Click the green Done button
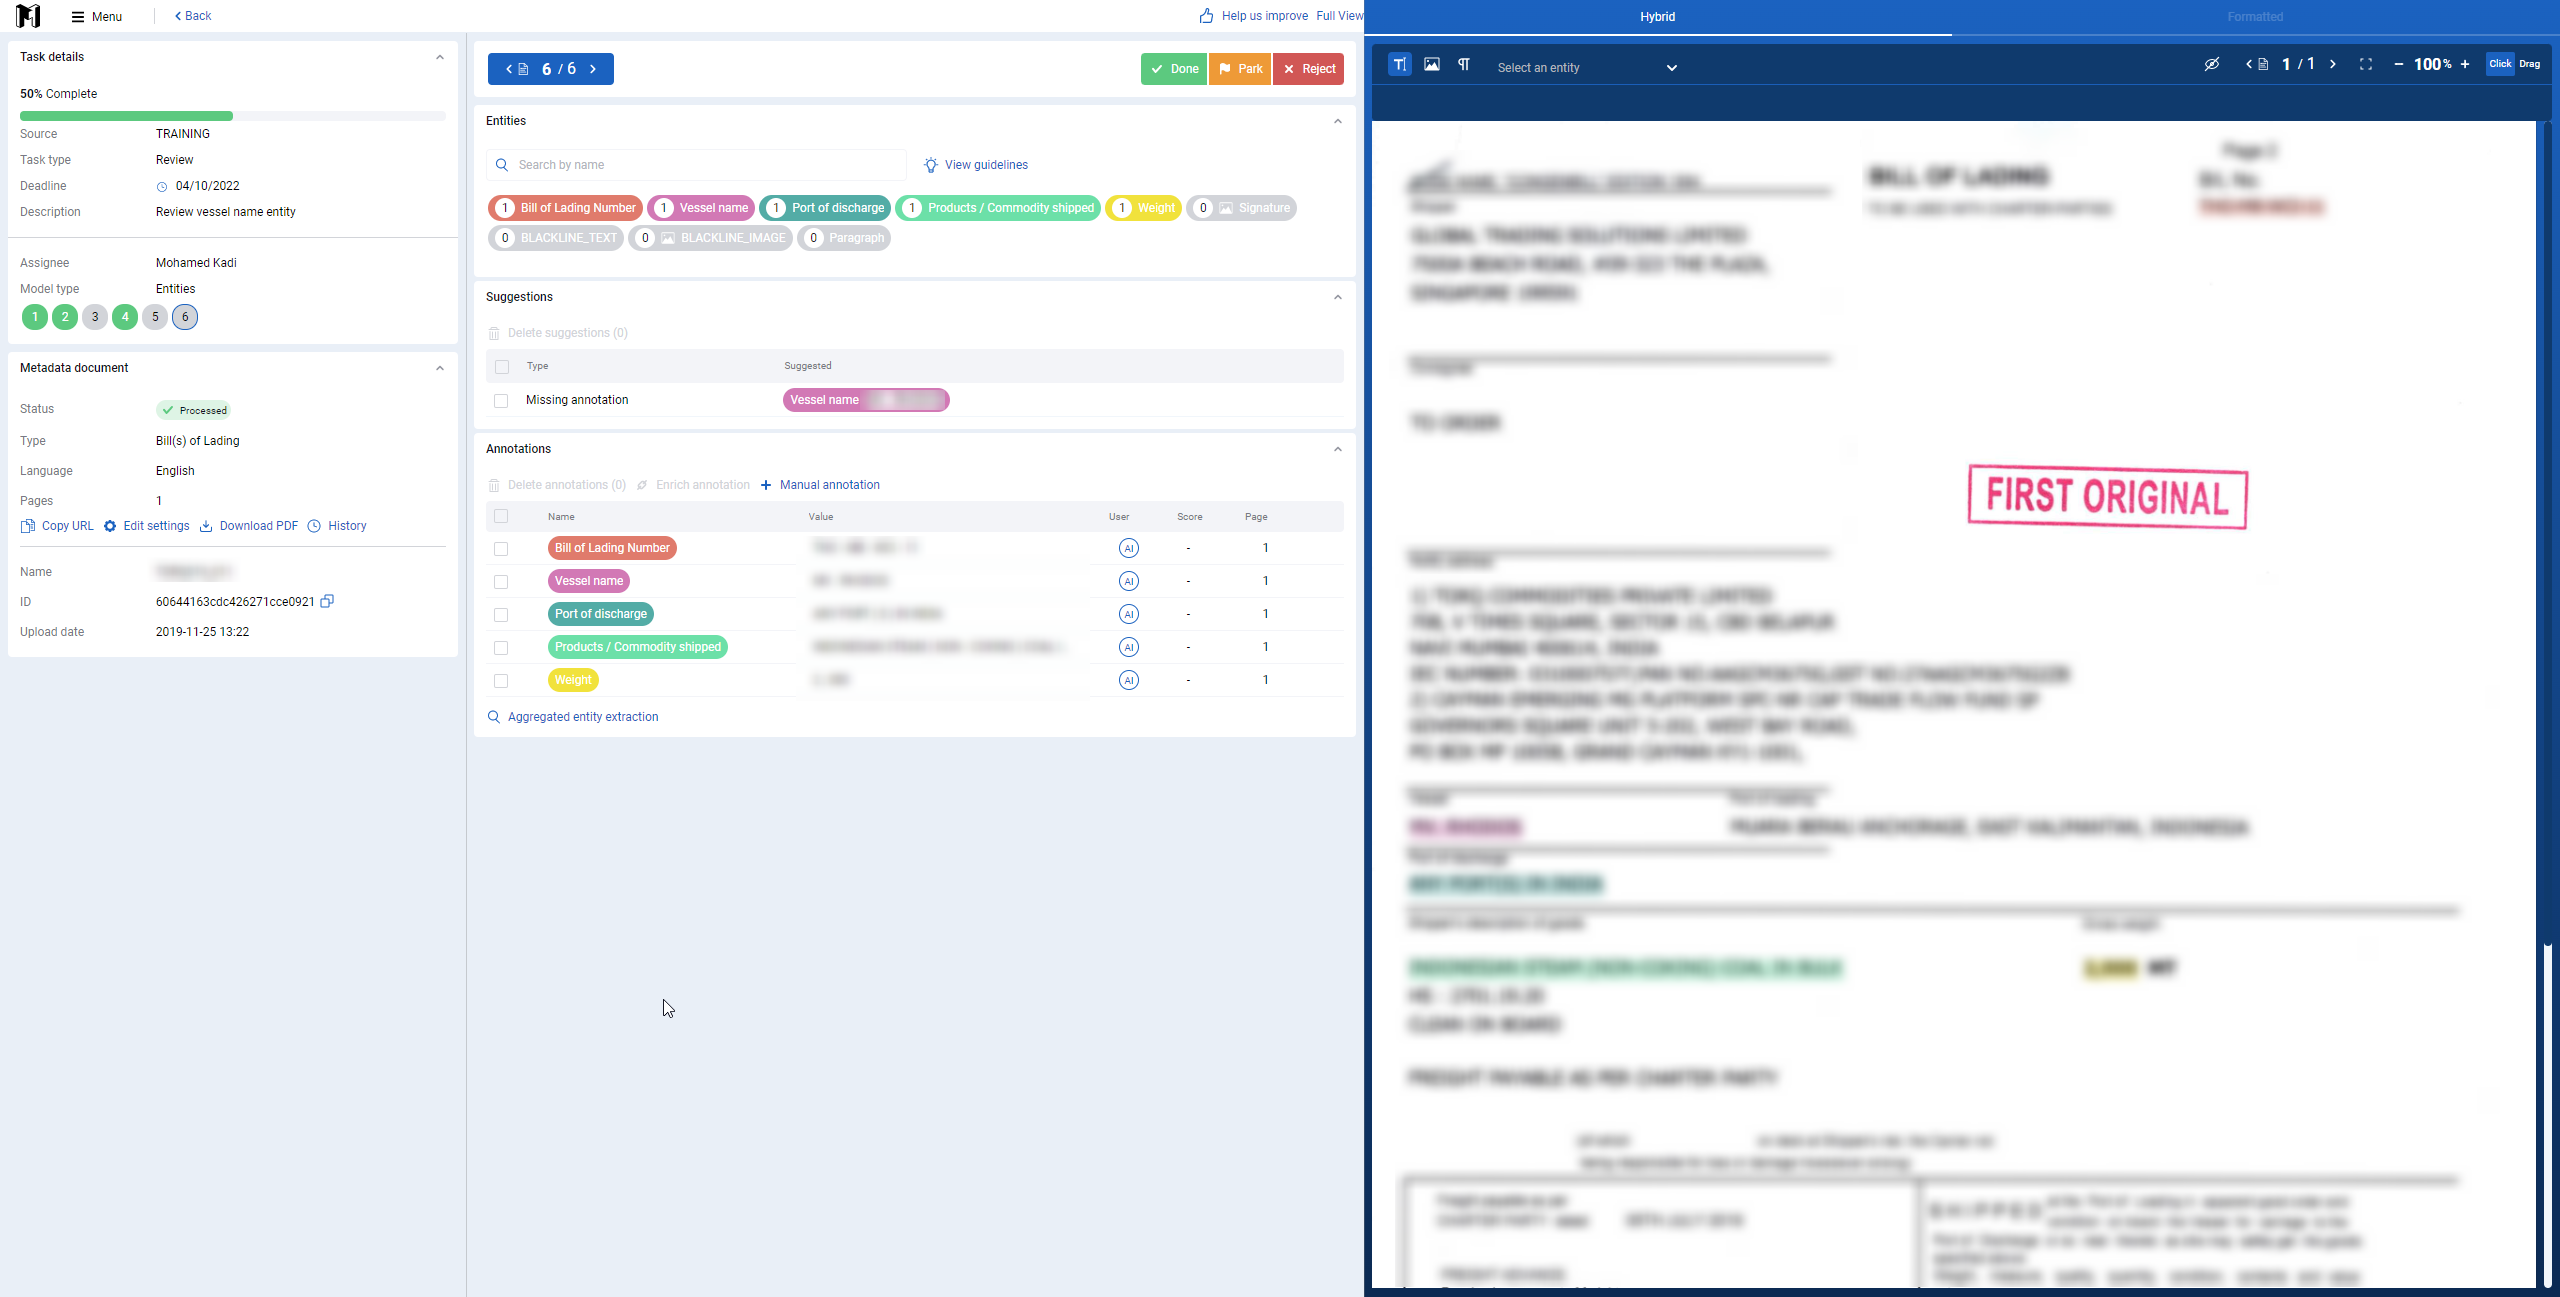 1174,69
